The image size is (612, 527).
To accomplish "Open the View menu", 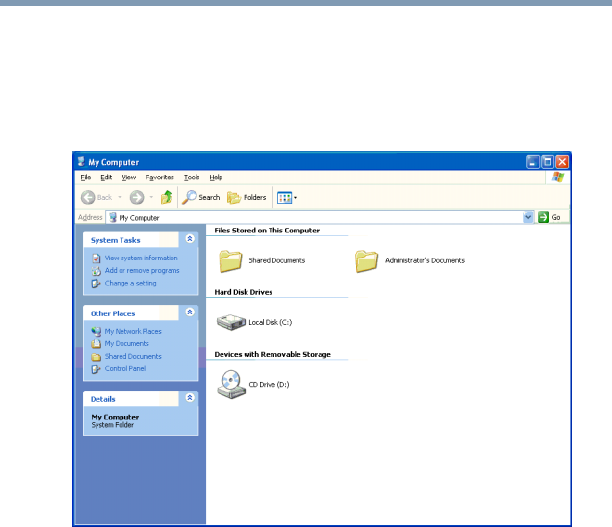I will [x=129, y=177].
